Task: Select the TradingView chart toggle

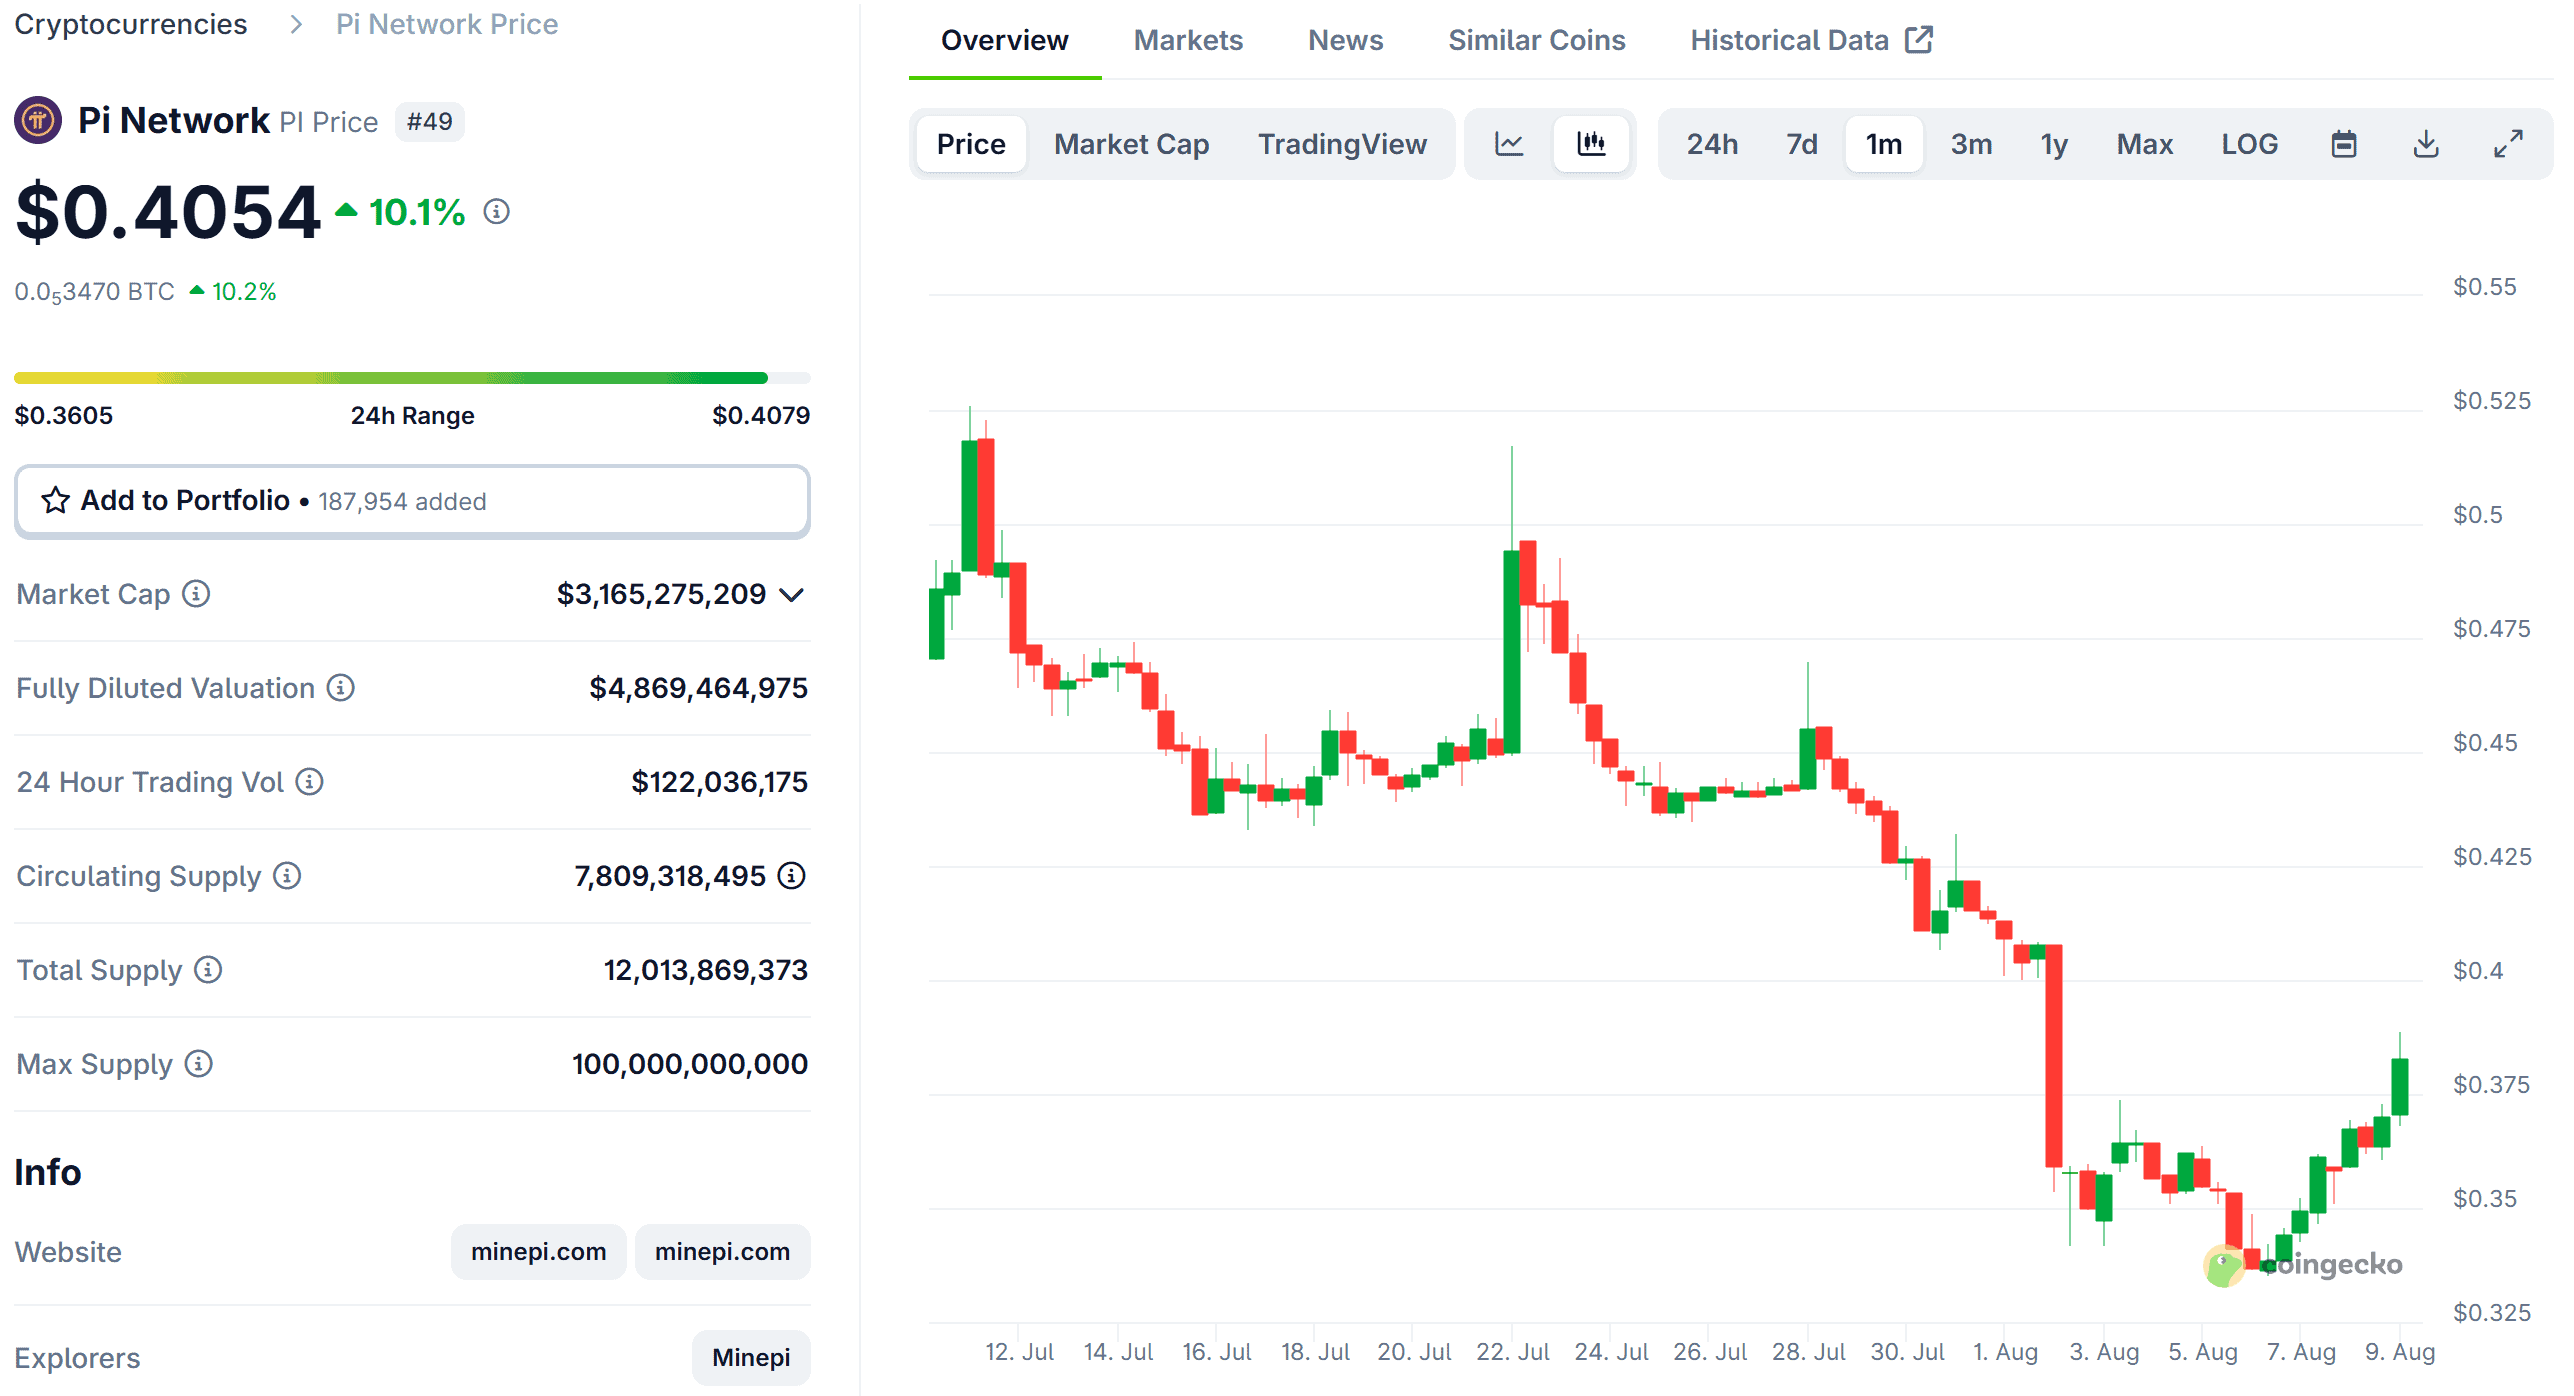Action: pos(1342,144)
